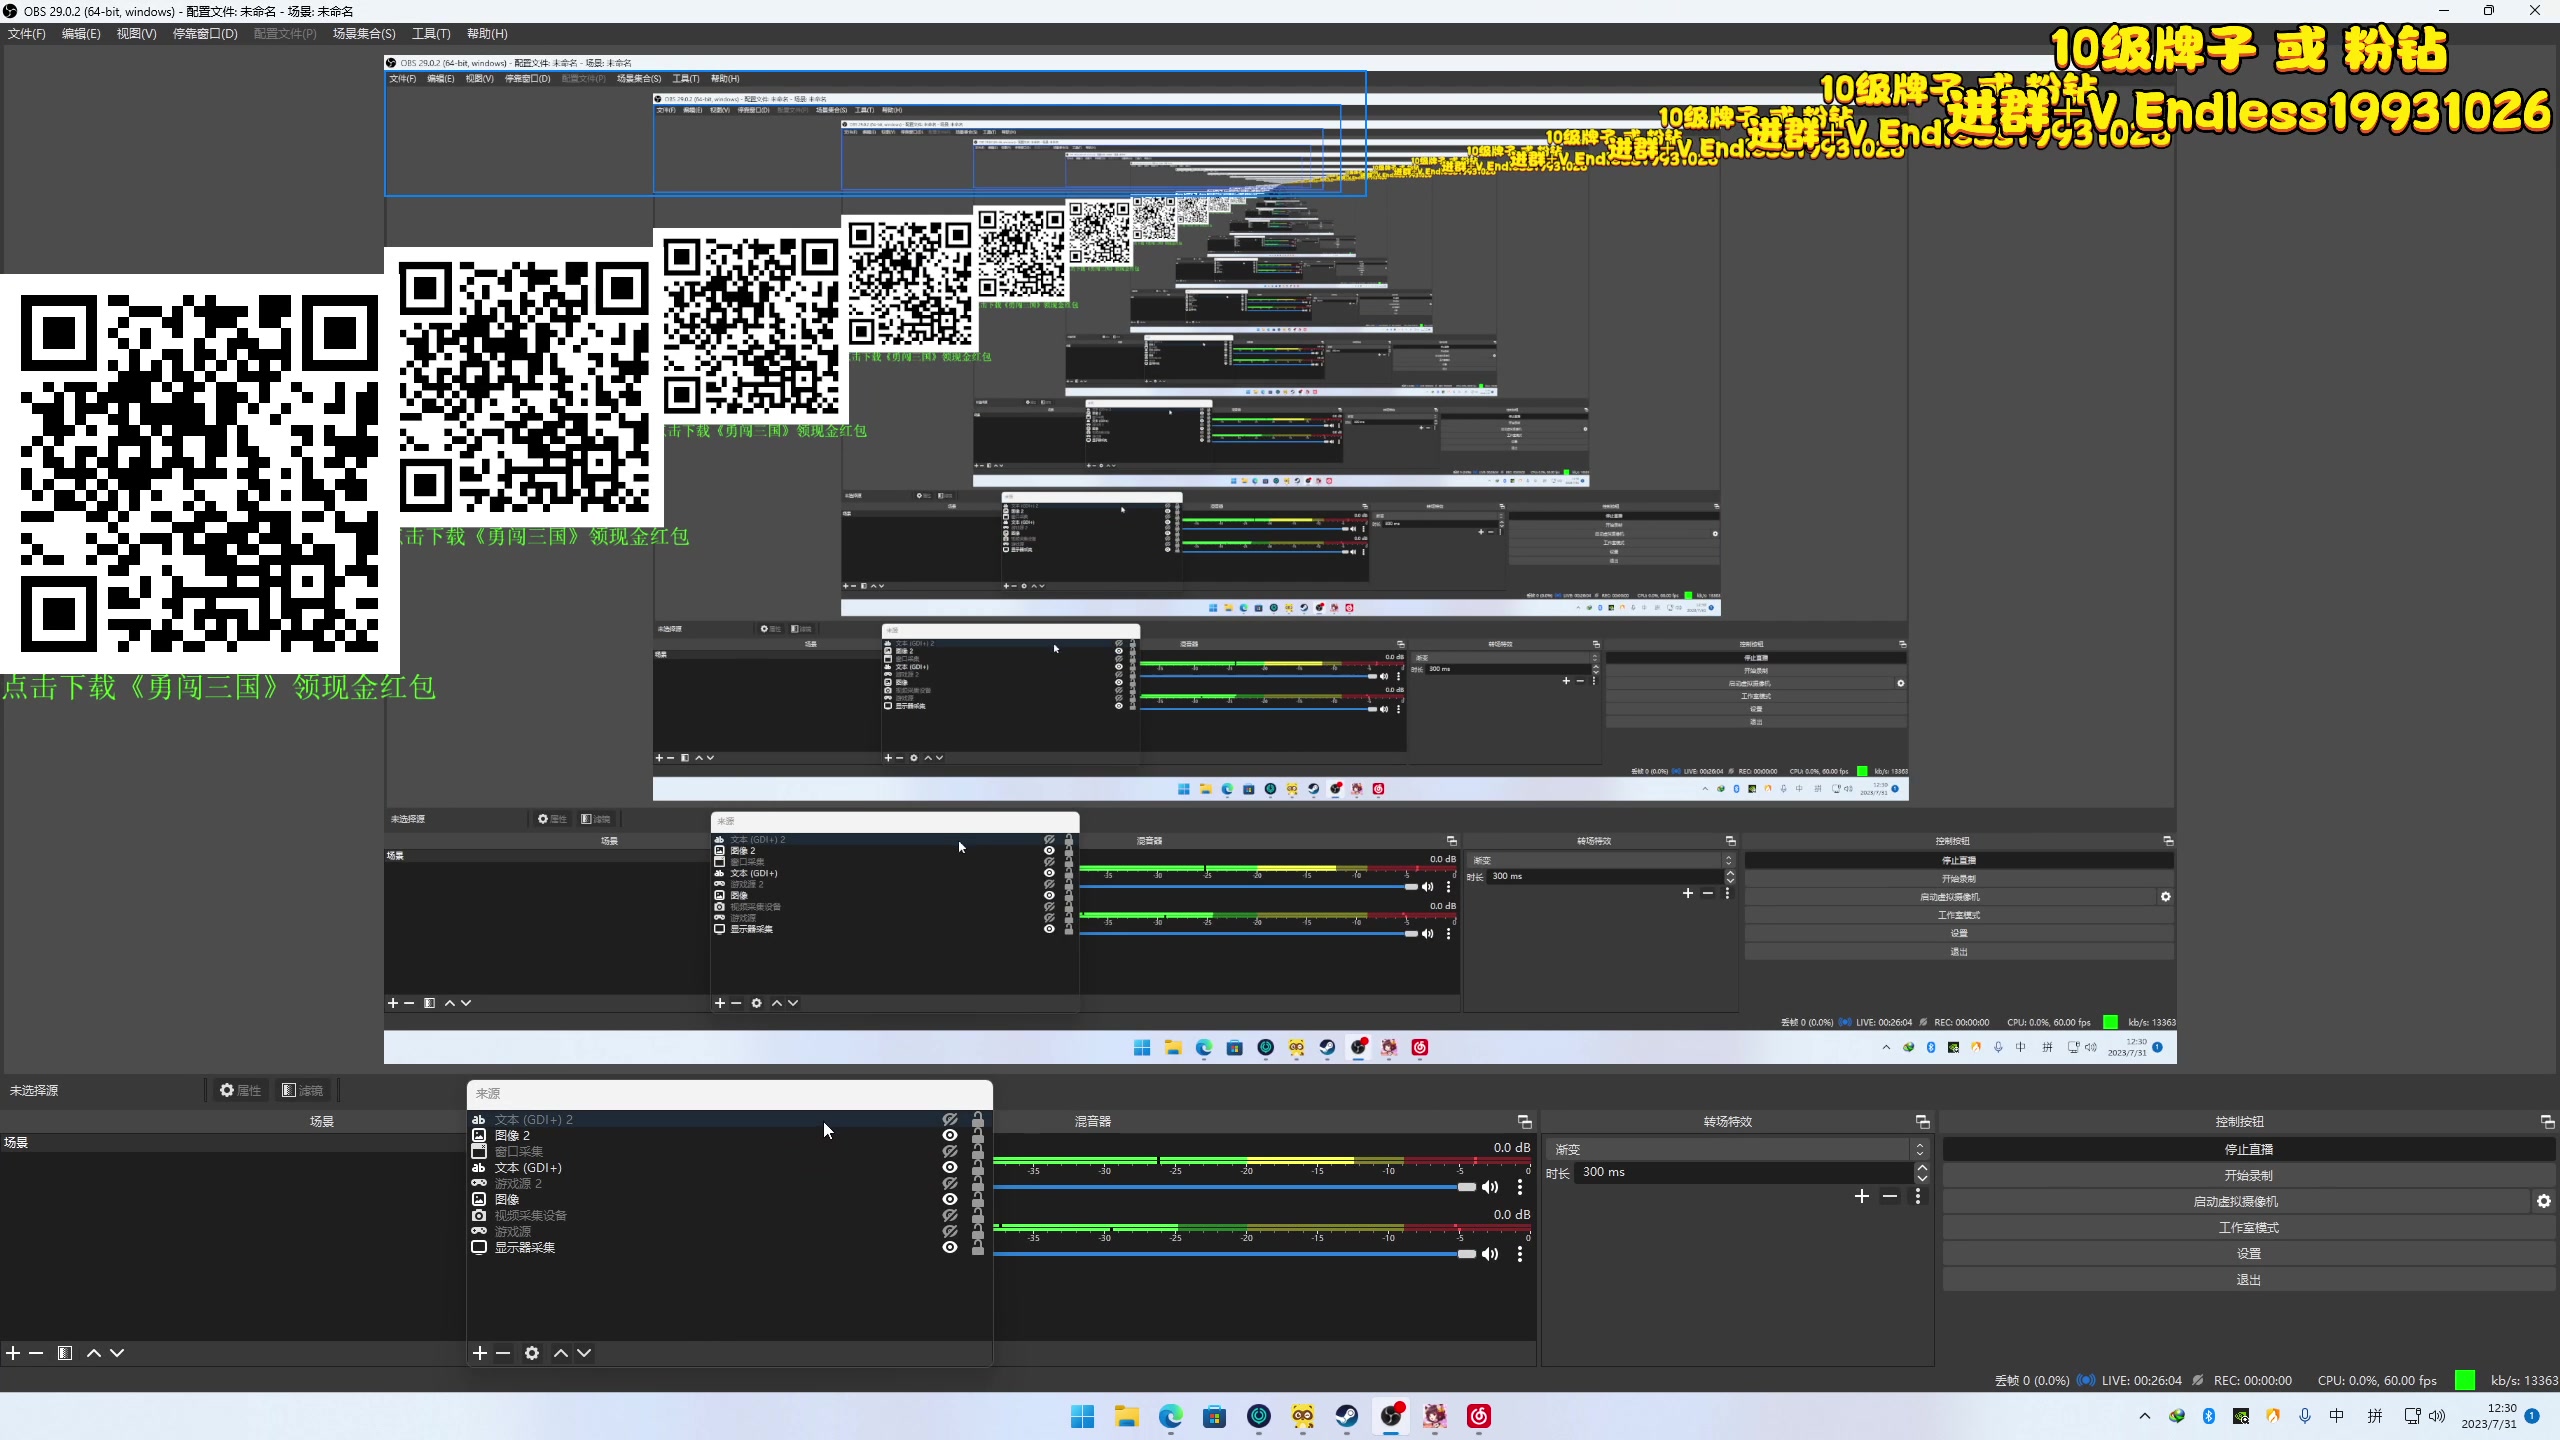
Task: Click 启动虚拟摄像机 button
Action: (x=2235, y=1202)
